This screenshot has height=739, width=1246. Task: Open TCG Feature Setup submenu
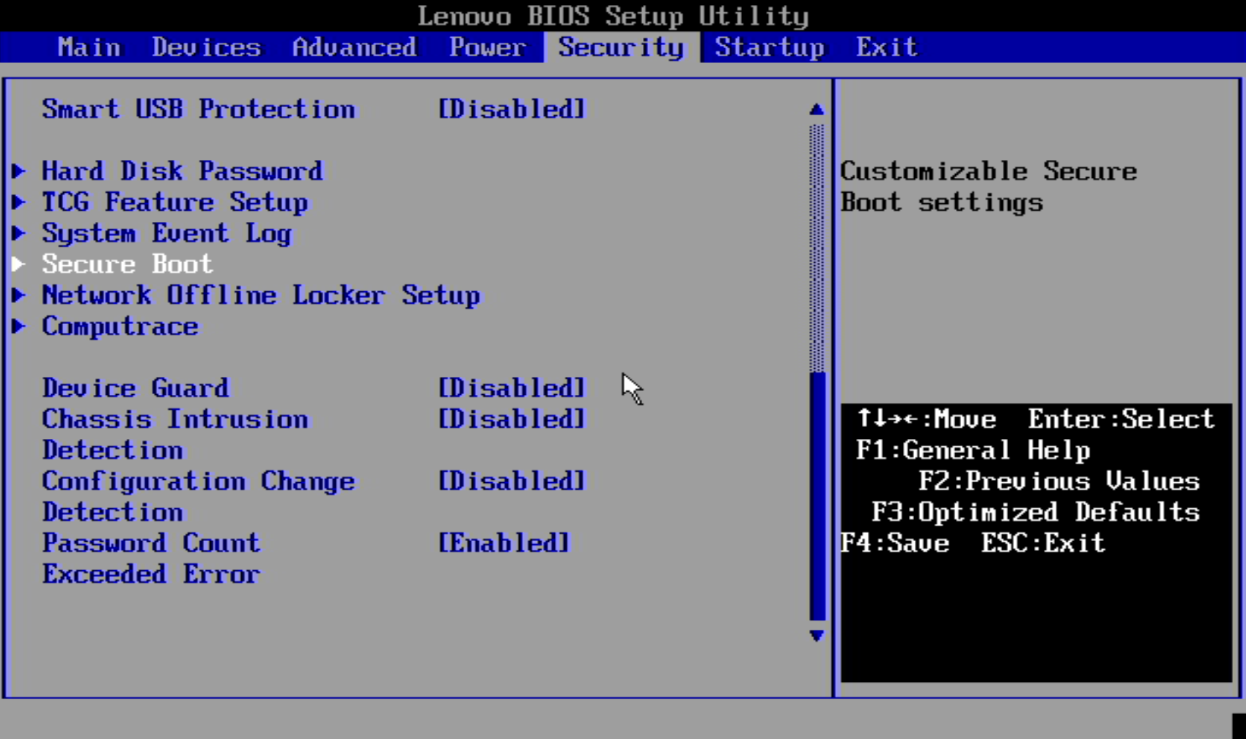coord(175,202)
